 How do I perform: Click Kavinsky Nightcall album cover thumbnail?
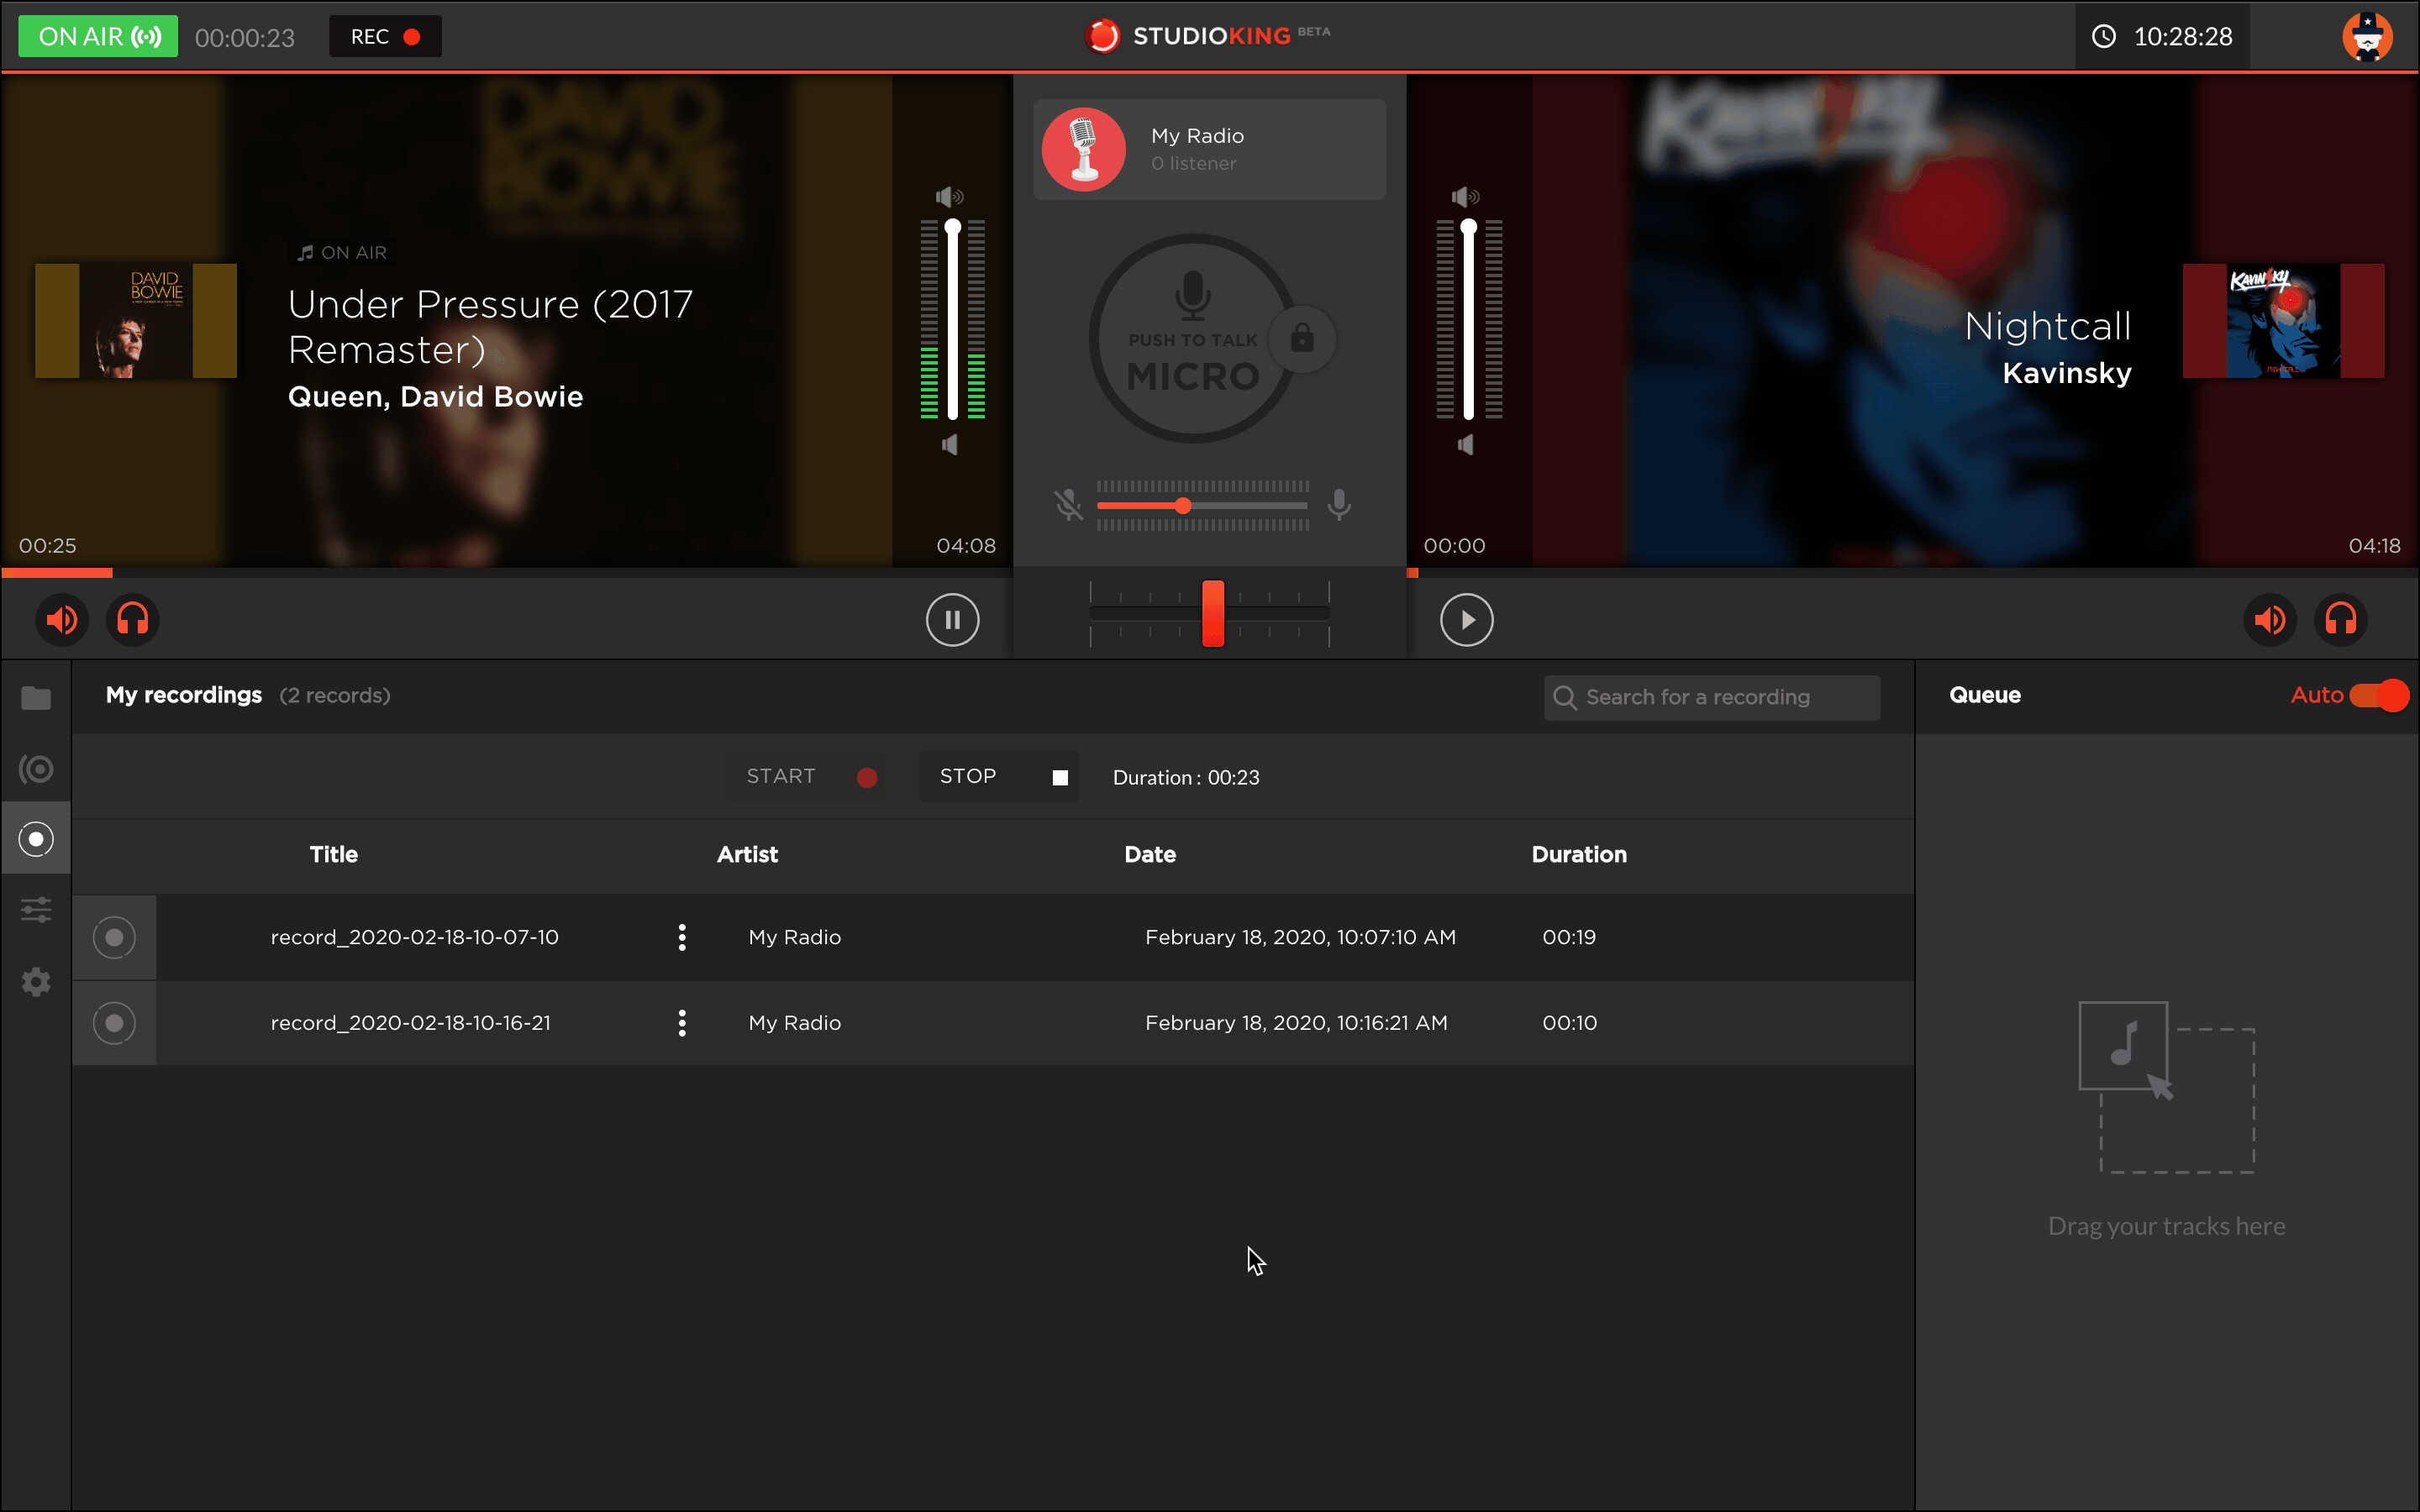coord(2283,321)
